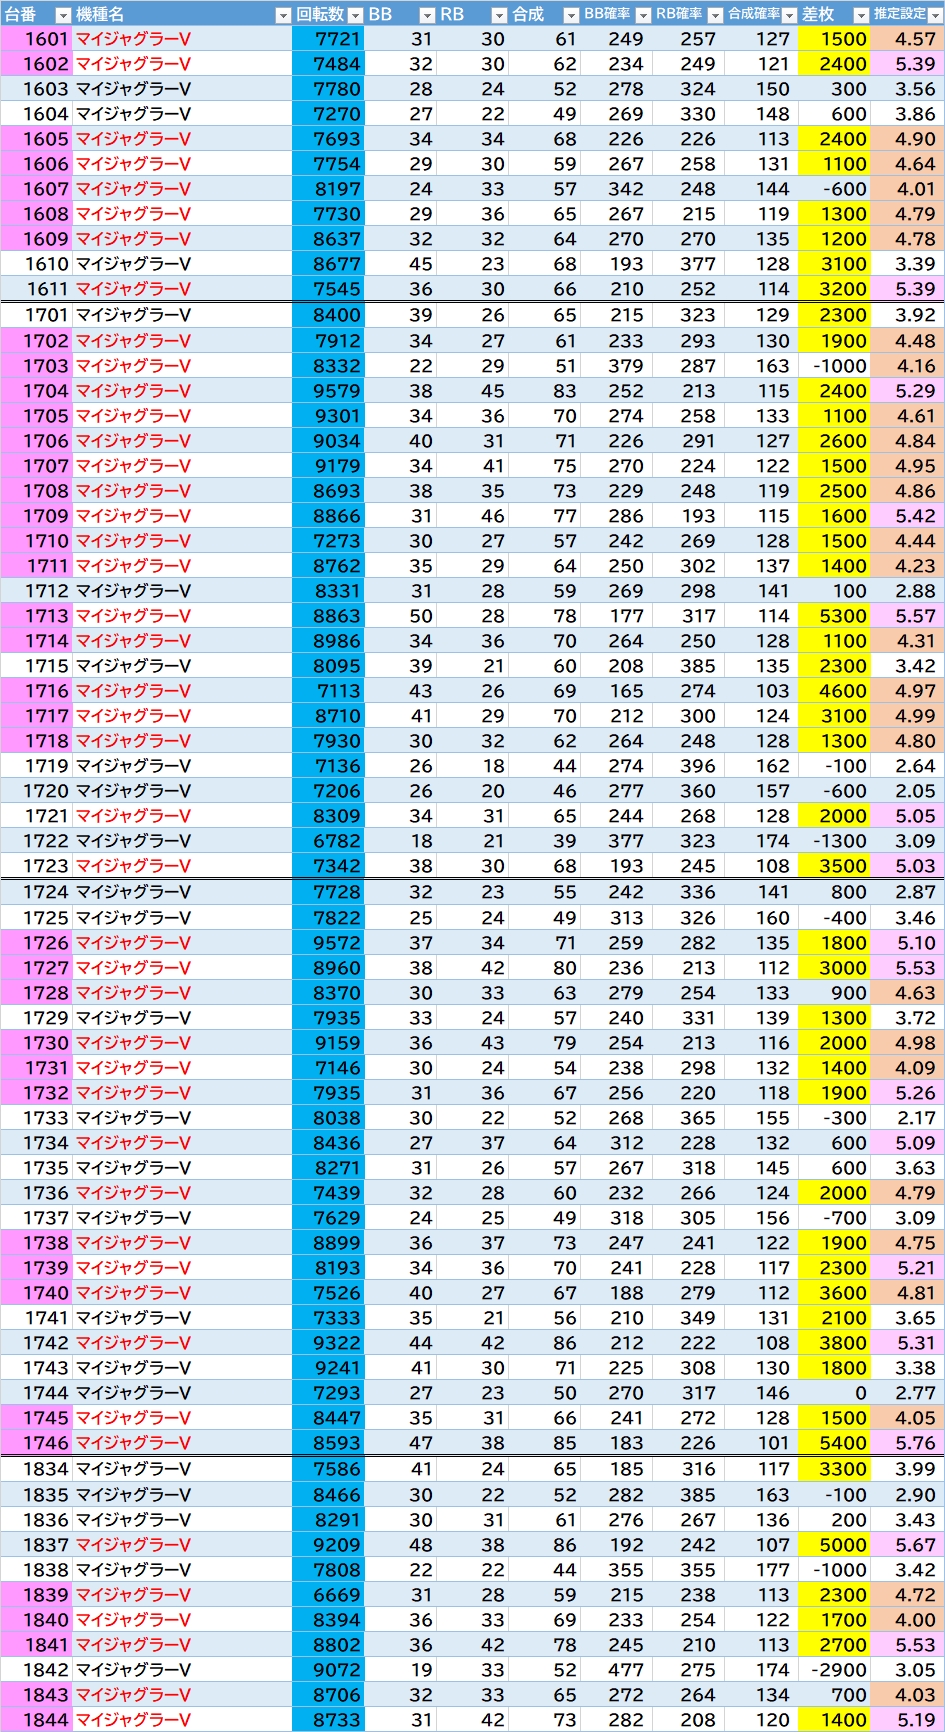The width and height of the screenshot is (945, 1732).
Task: Click the 6669 回転数 cell
Action: coord(328,1595)
